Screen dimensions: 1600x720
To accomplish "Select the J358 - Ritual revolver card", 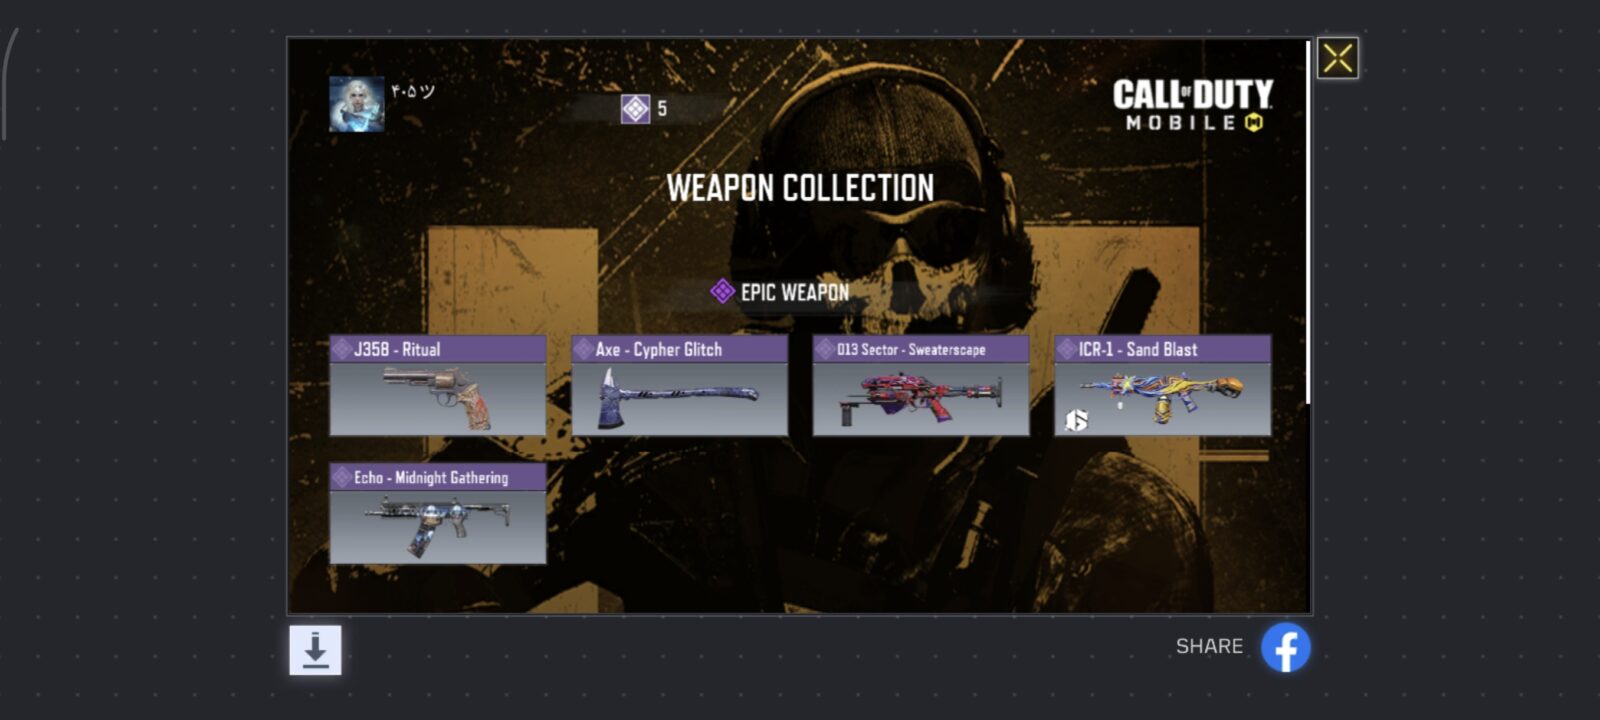I will point(438,386).
